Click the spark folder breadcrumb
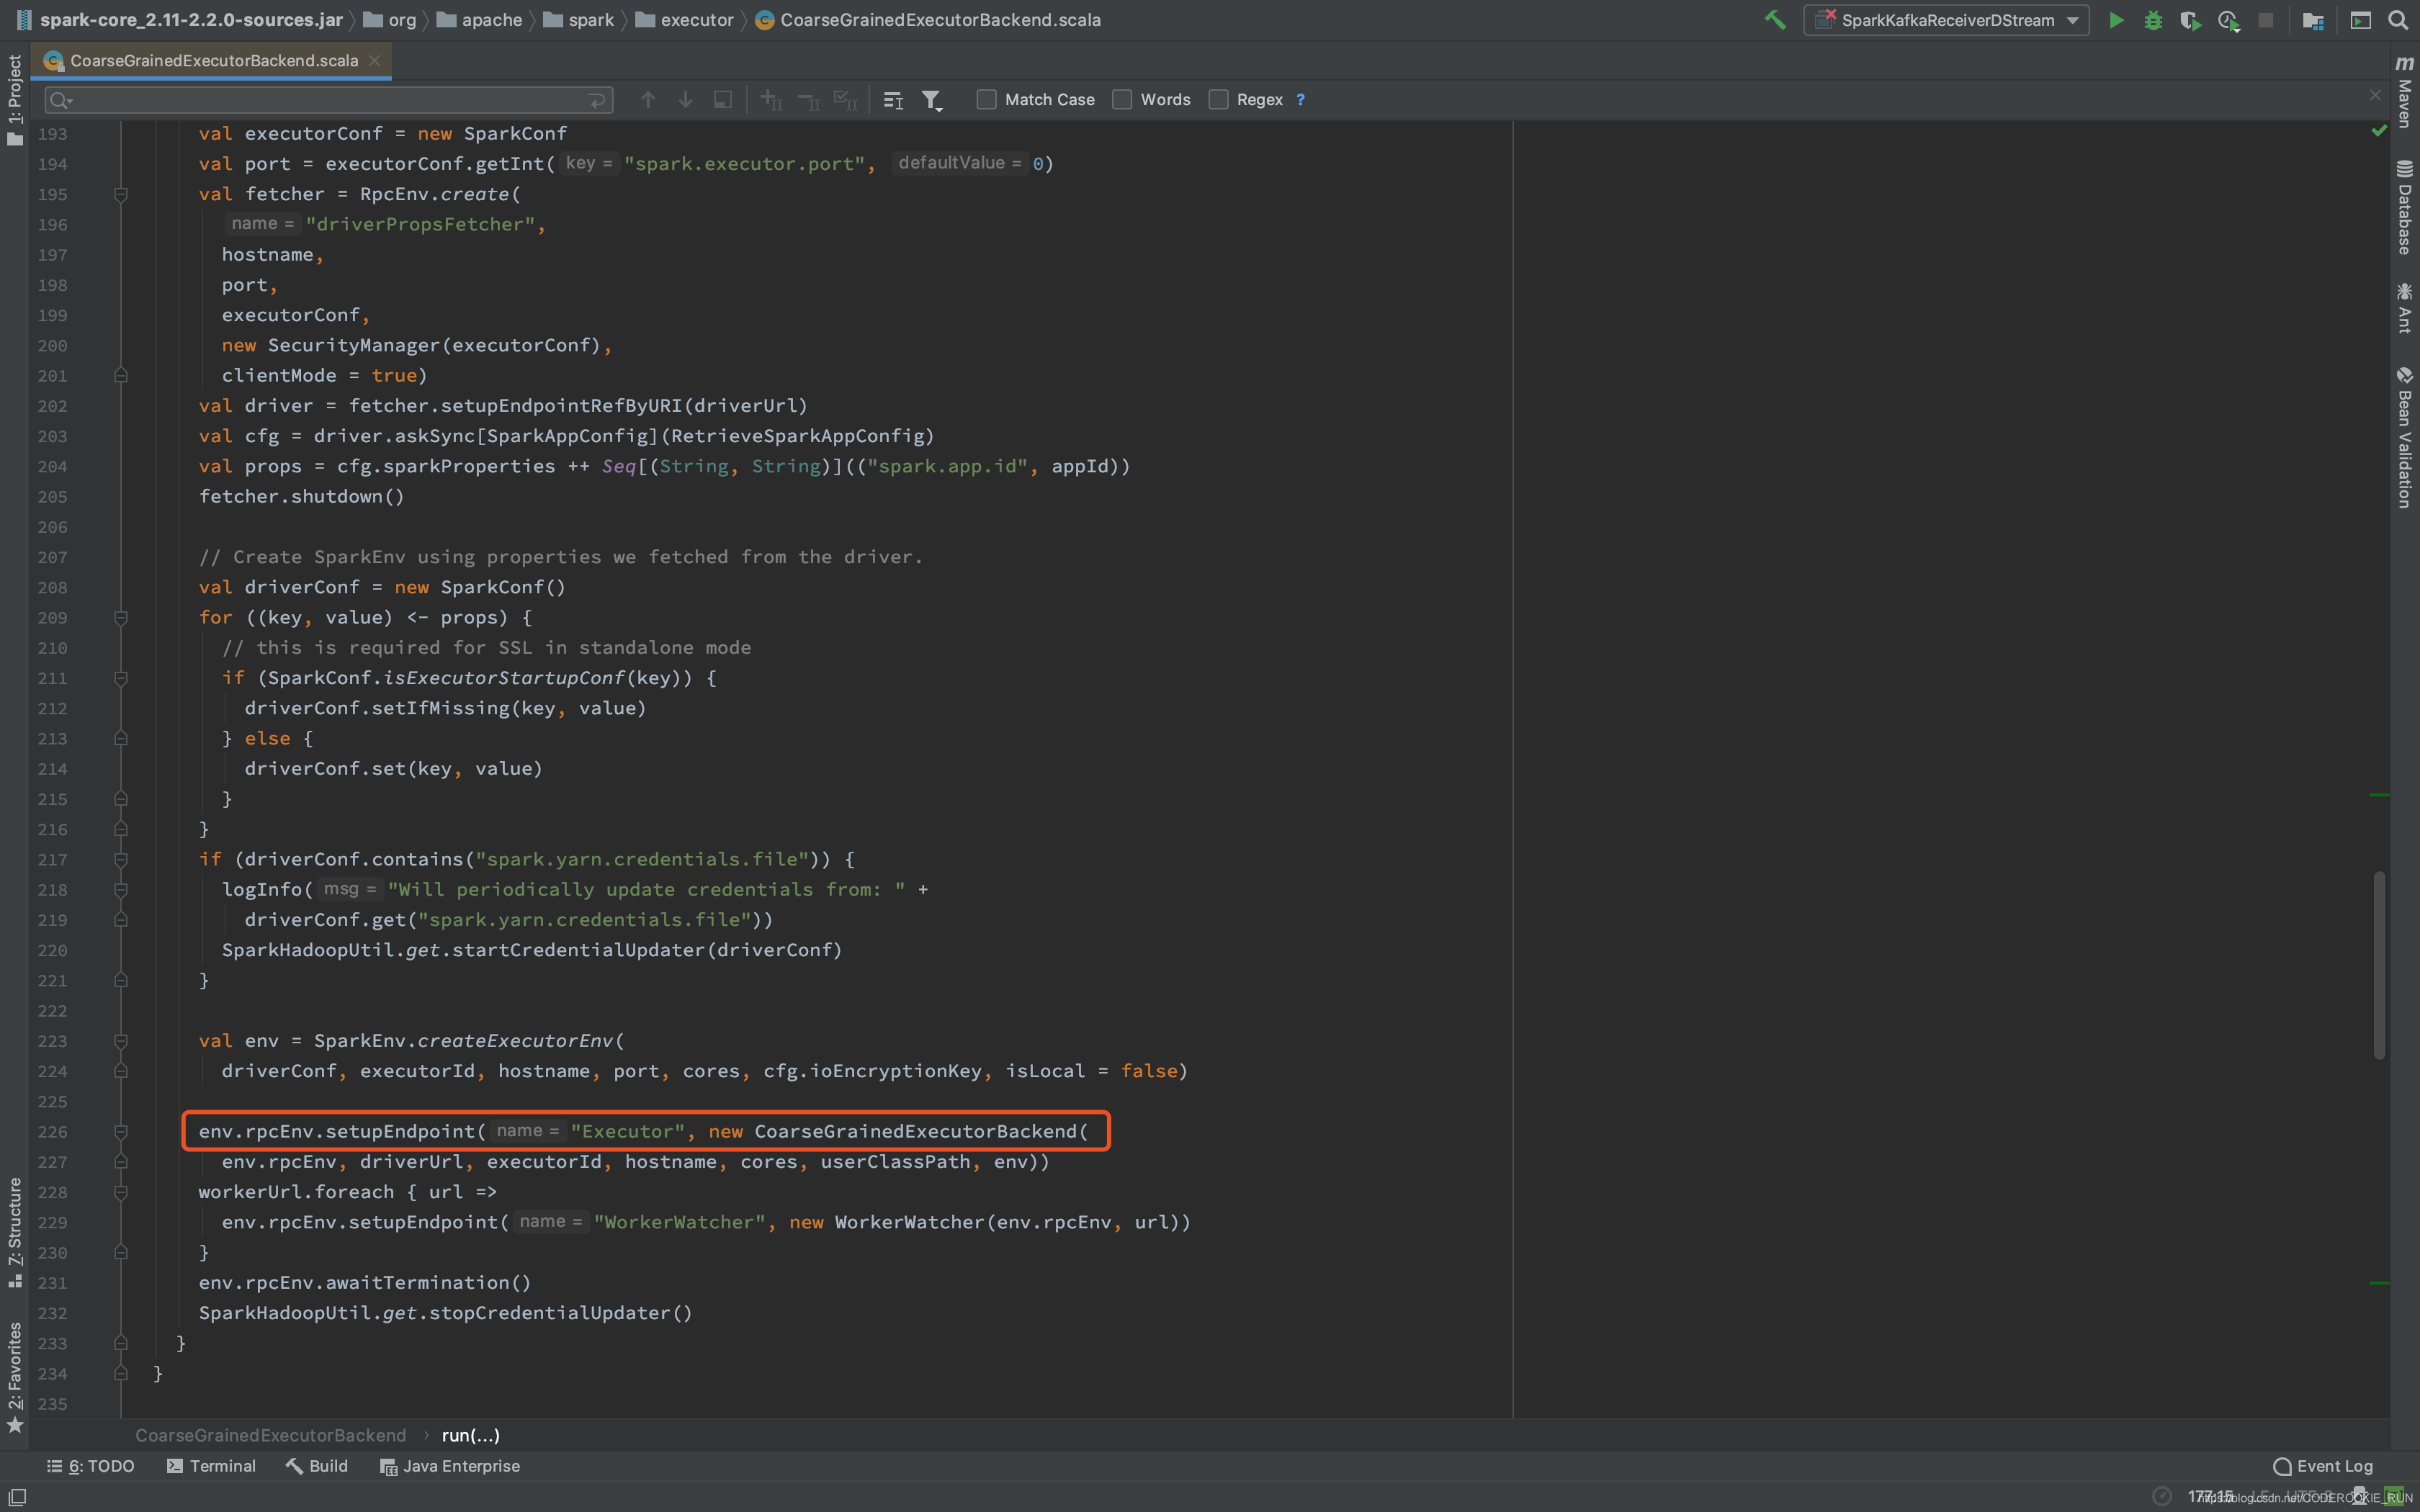The width and height of the screenshot is (2420, 1512). pyautogui.click(x=579, y=20)
